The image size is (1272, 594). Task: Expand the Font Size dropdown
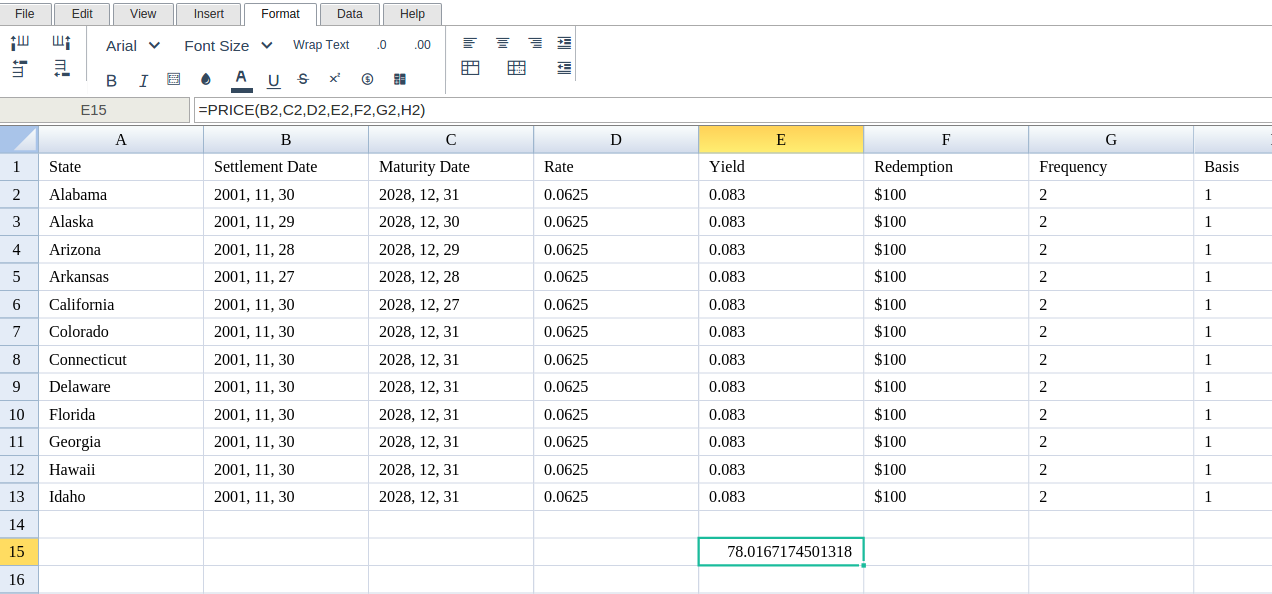tap(228, 45)
